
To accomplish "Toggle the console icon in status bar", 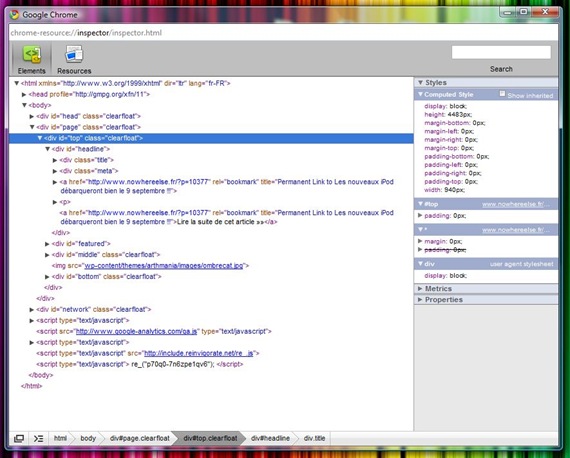I will click(39, 438).
